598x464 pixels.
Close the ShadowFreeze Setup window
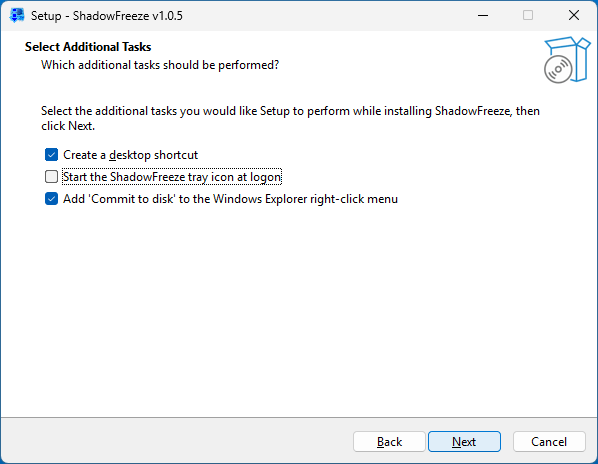(x=574, y=16)
